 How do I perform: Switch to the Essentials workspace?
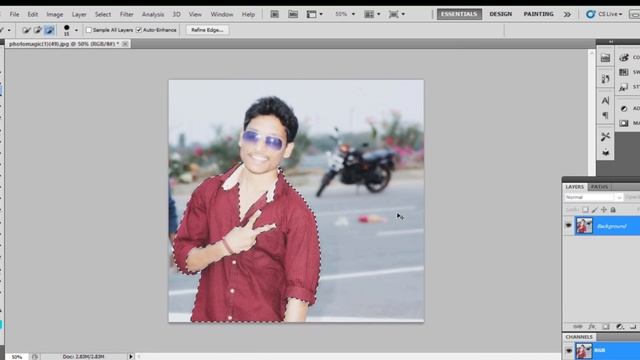(459, 14)
